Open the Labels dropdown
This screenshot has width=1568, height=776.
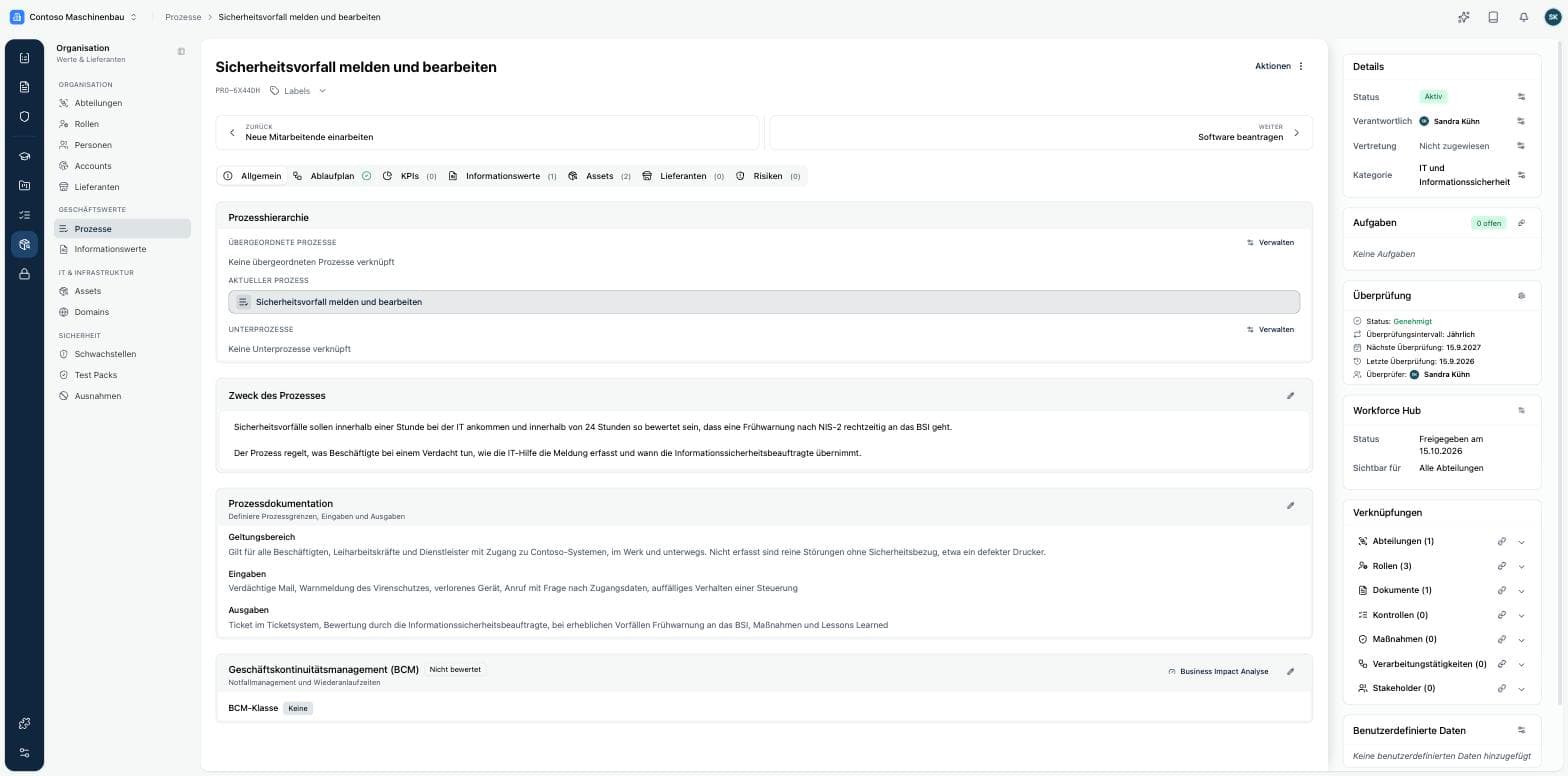(x=298, y=91)
